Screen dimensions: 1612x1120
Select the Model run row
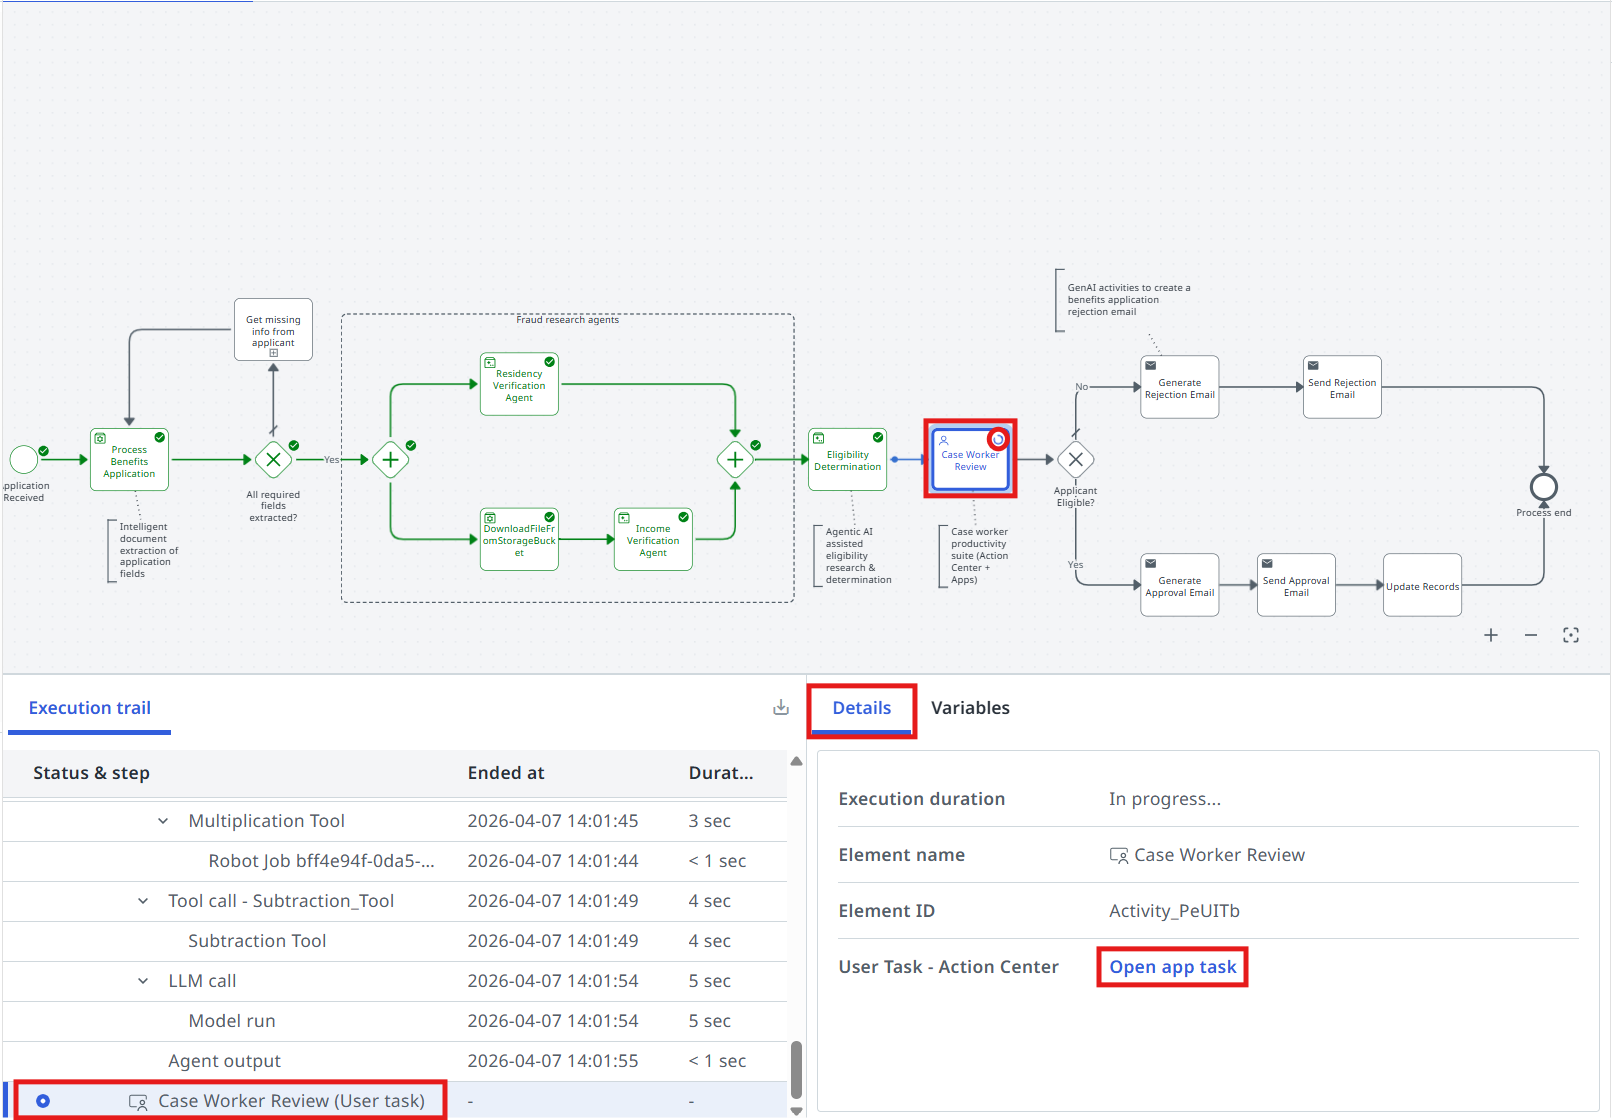[x=395, y=1021]
